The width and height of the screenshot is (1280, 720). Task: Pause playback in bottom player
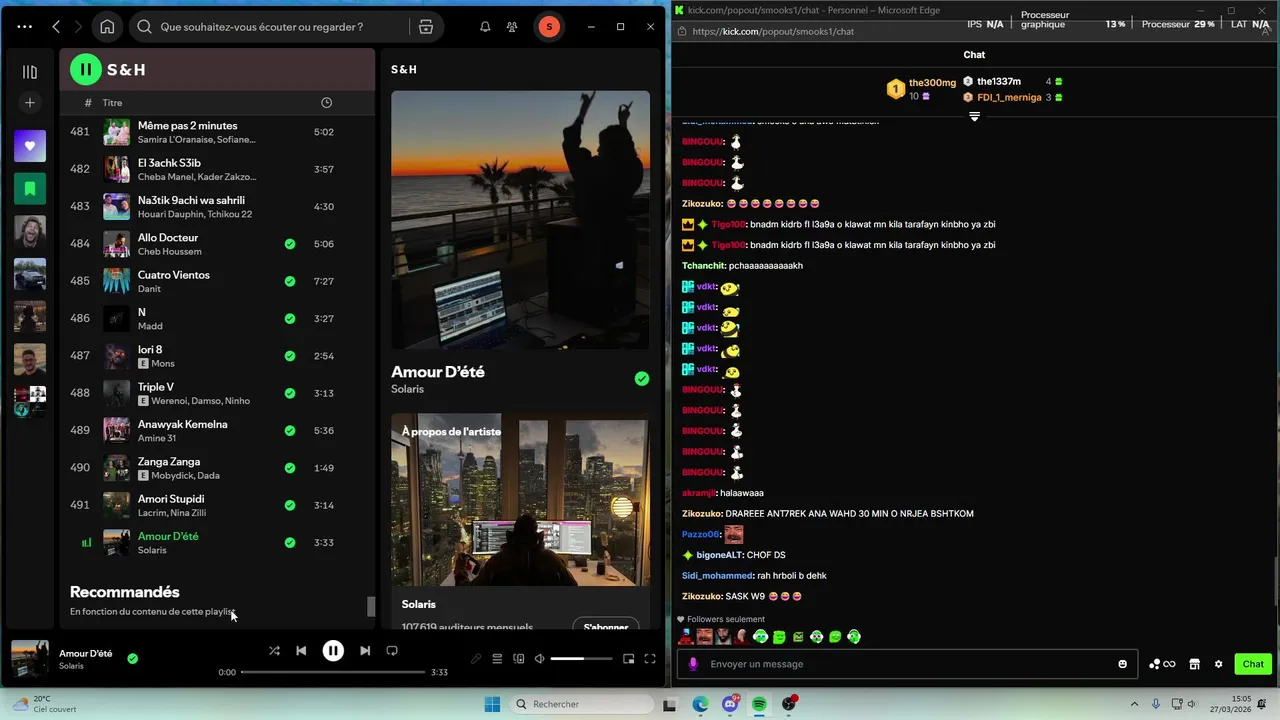[333, 651]
